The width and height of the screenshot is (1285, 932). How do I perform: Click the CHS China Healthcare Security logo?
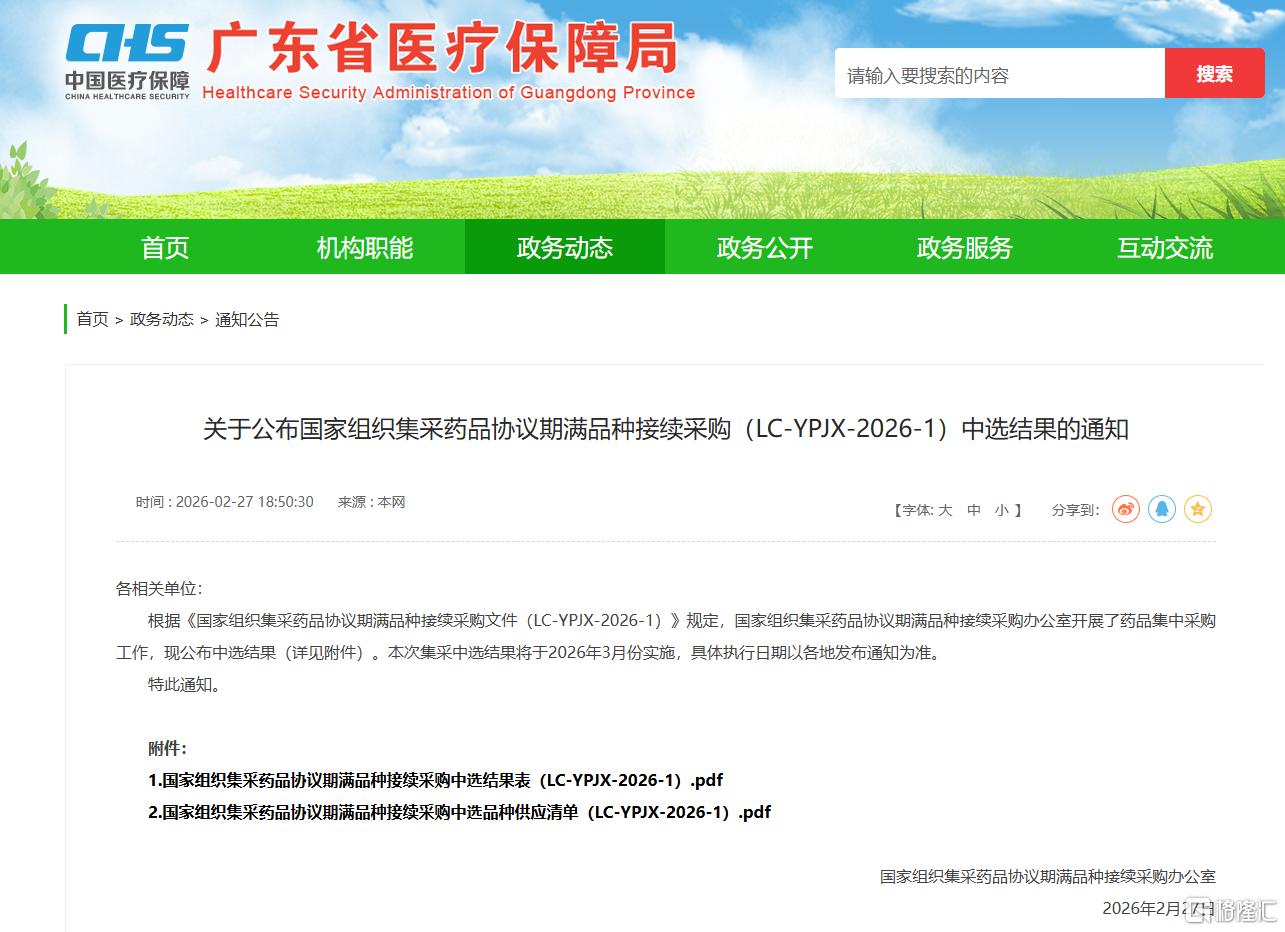click(x=127, y=61)
